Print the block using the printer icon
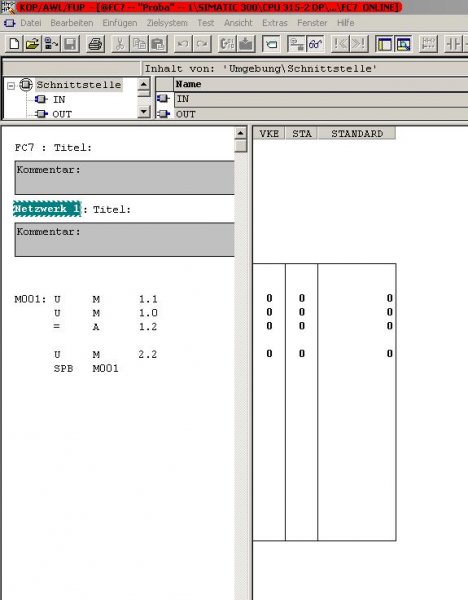Image resolution: width=468 pixels, height=600 pixels. click(x=95, y=44)
